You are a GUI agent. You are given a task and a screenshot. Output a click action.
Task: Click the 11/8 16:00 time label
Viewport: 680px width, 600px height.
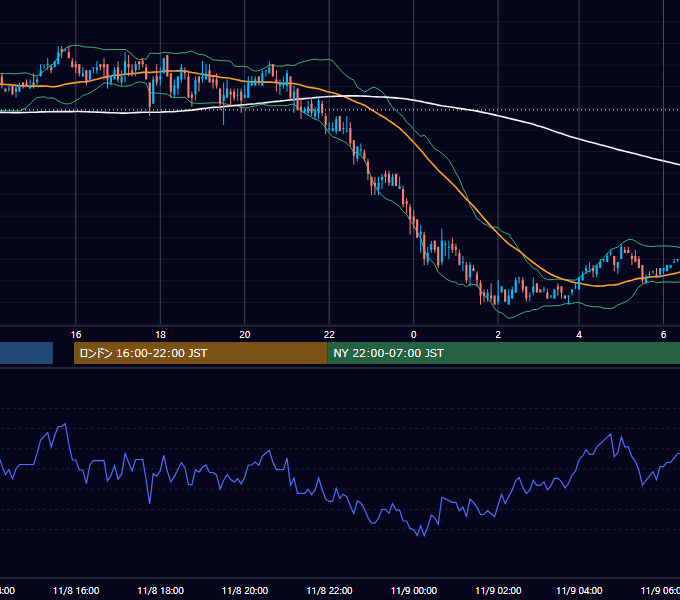(x=76, y=590)
